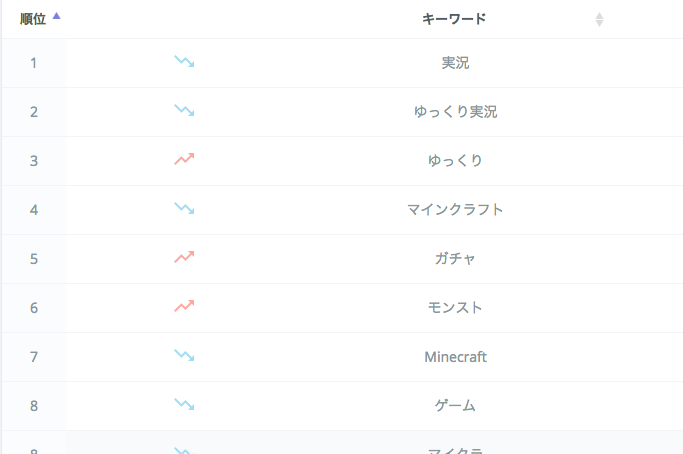Click the upward trend icon for モンスト
This screenshot has width=683, height=454.
184,307
